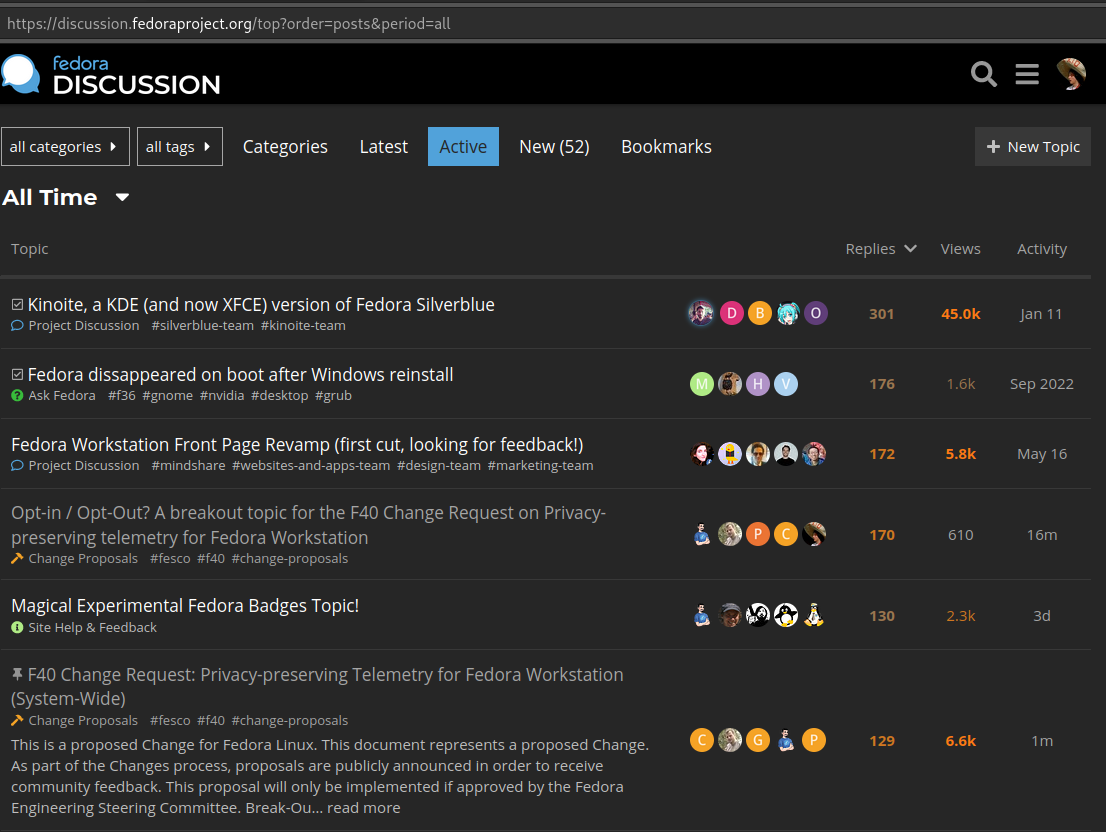Click the first poster avatar on Badges topic
The width and height of the screenshot is (1106, 832).
pos(701,615)
